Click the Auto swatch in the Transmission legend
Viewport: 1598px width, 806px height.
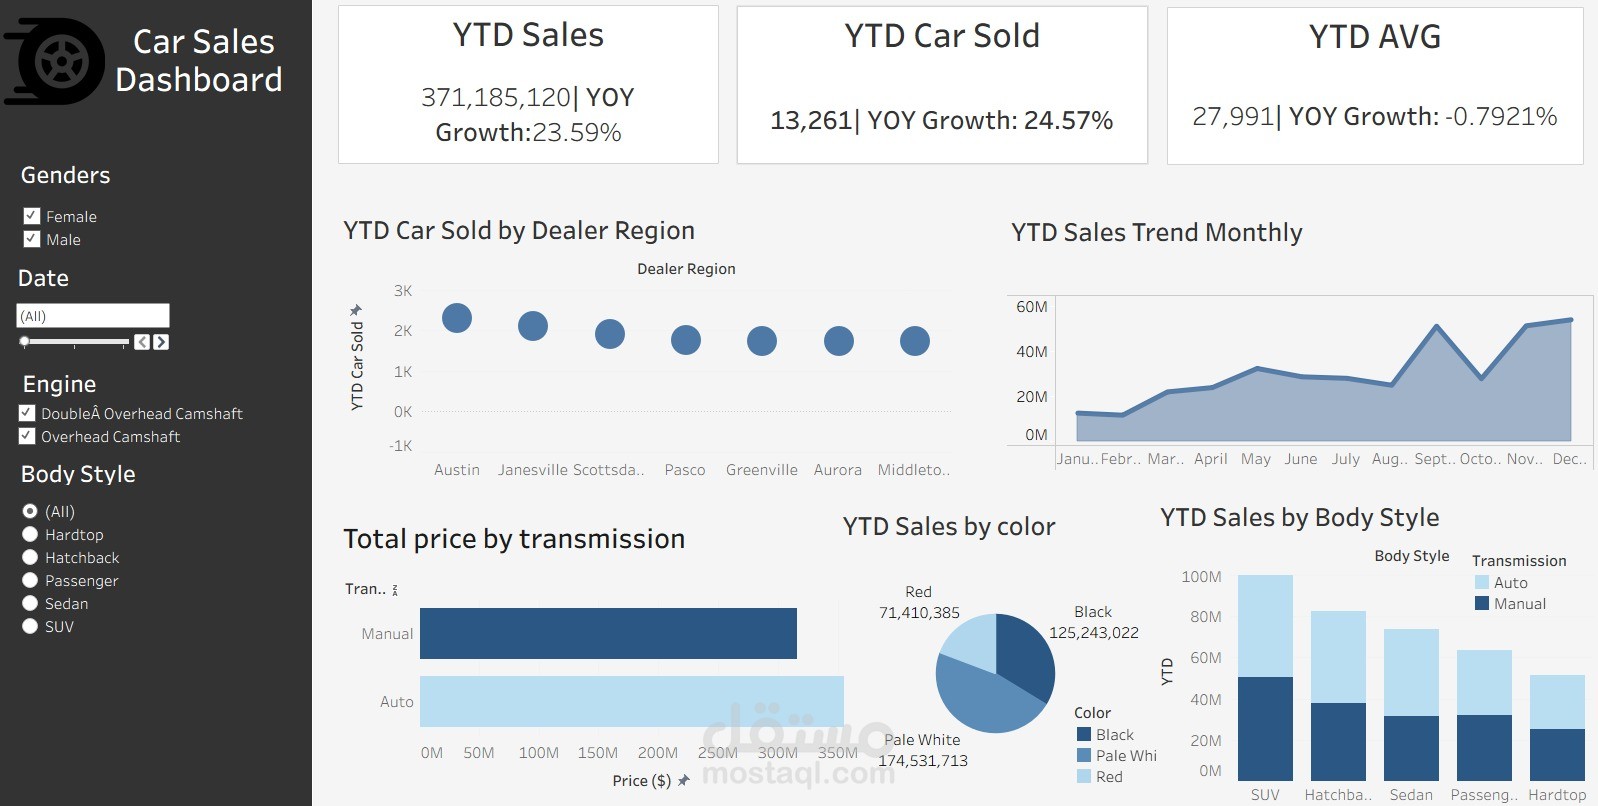pyautogui.click(x=1483, y=582)
